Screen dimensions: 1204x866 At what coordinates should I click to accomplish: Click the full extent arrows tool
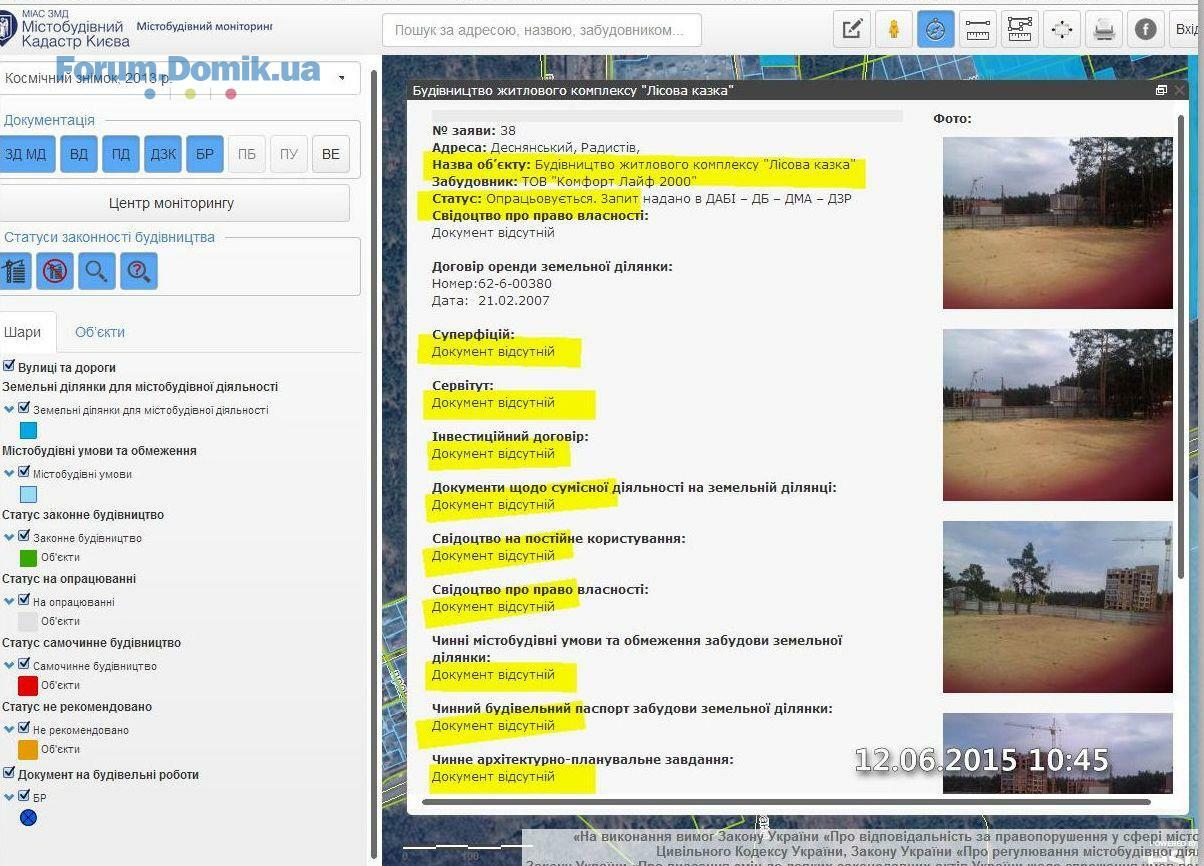point(1062,29)
